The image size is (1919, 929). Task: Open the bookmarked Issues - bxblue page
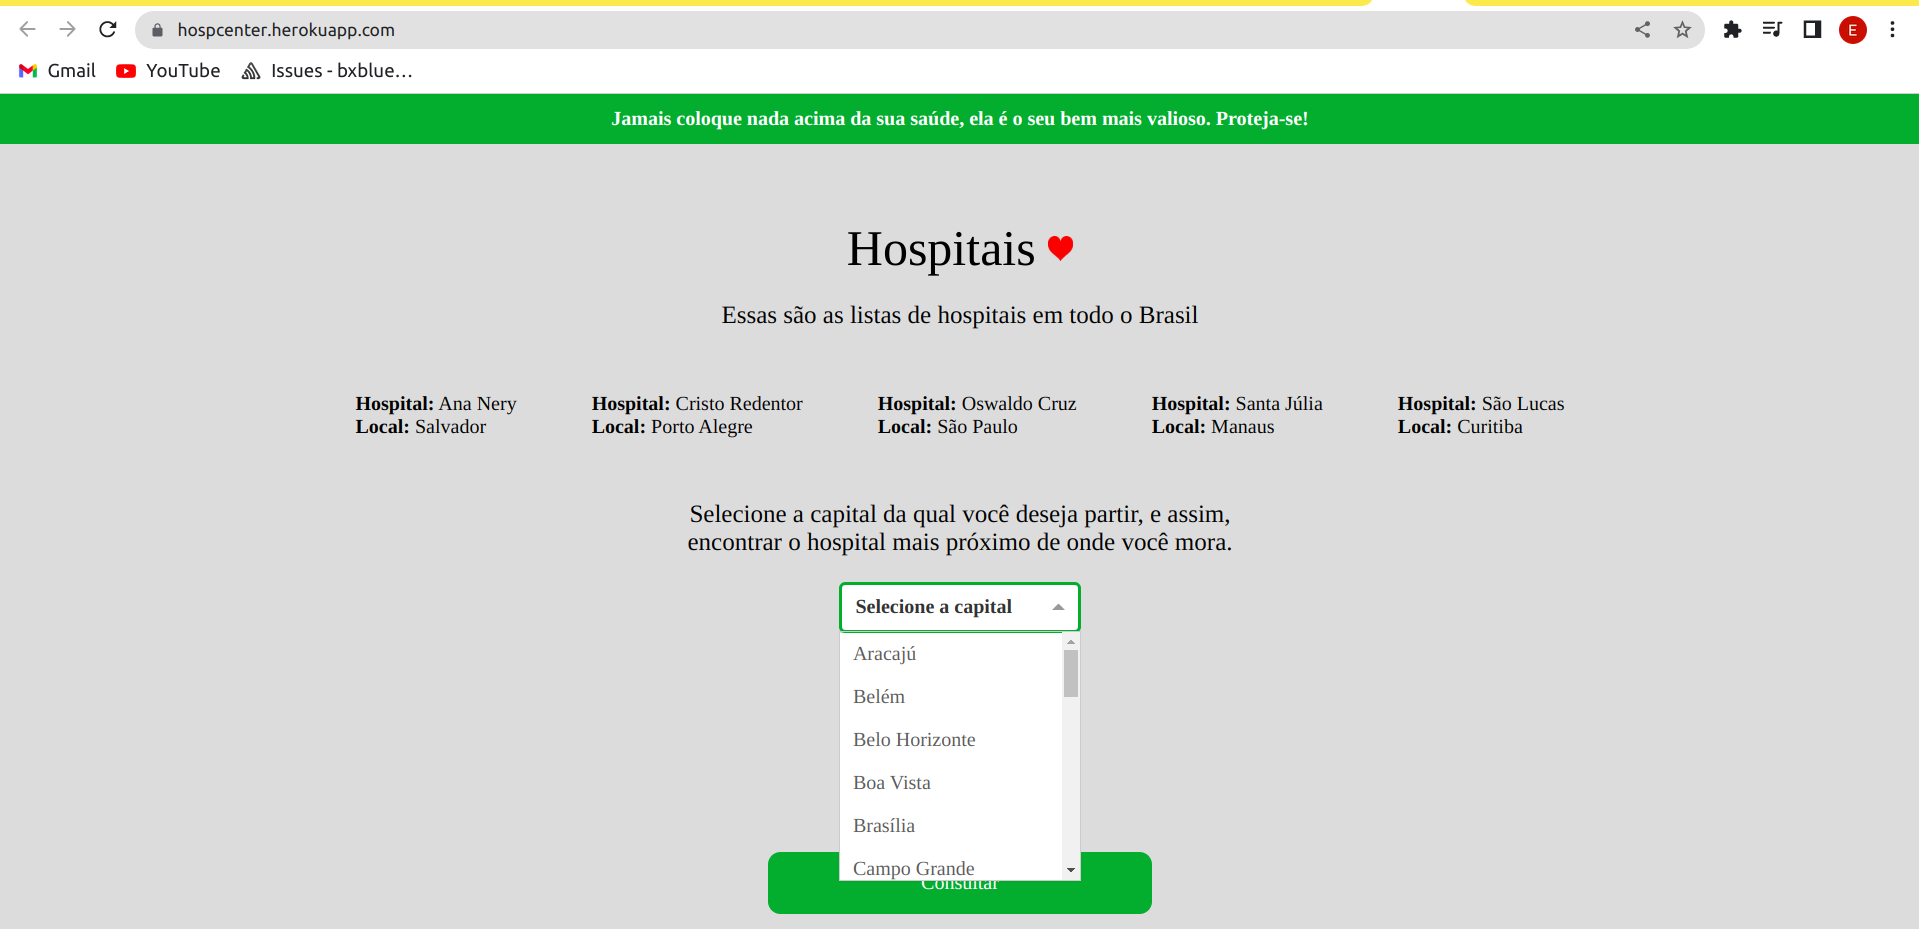(x=326, y=70)
